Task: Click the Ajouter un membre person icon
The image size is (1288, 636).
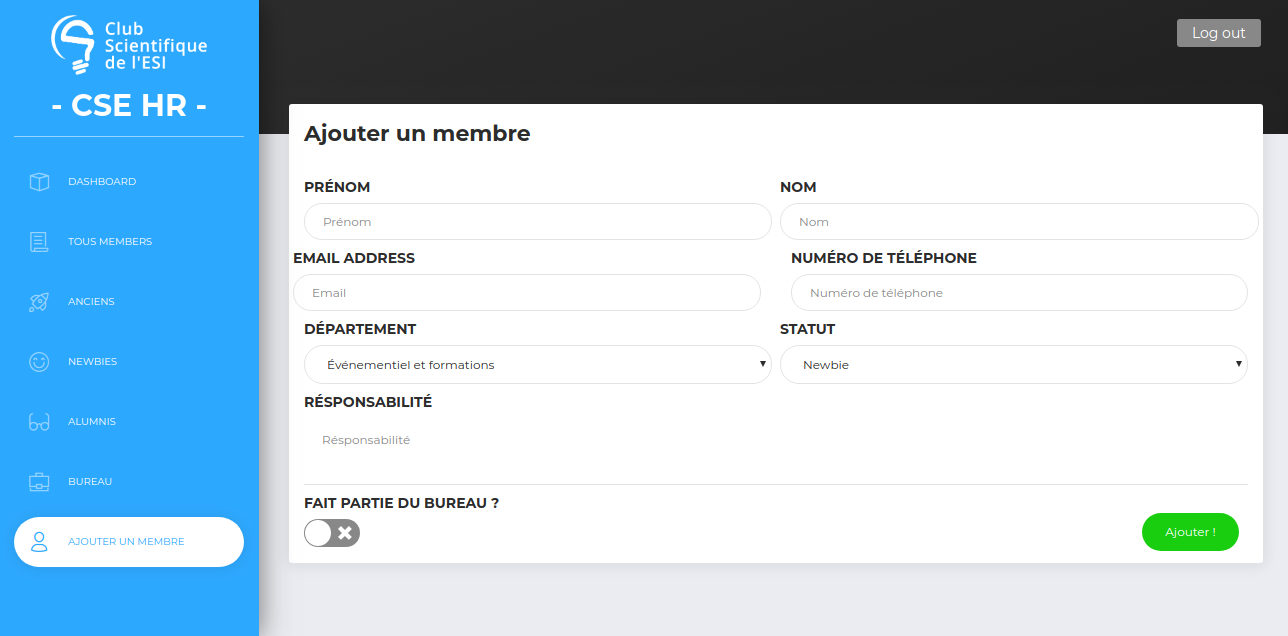Action: click(x=39, y=542)
